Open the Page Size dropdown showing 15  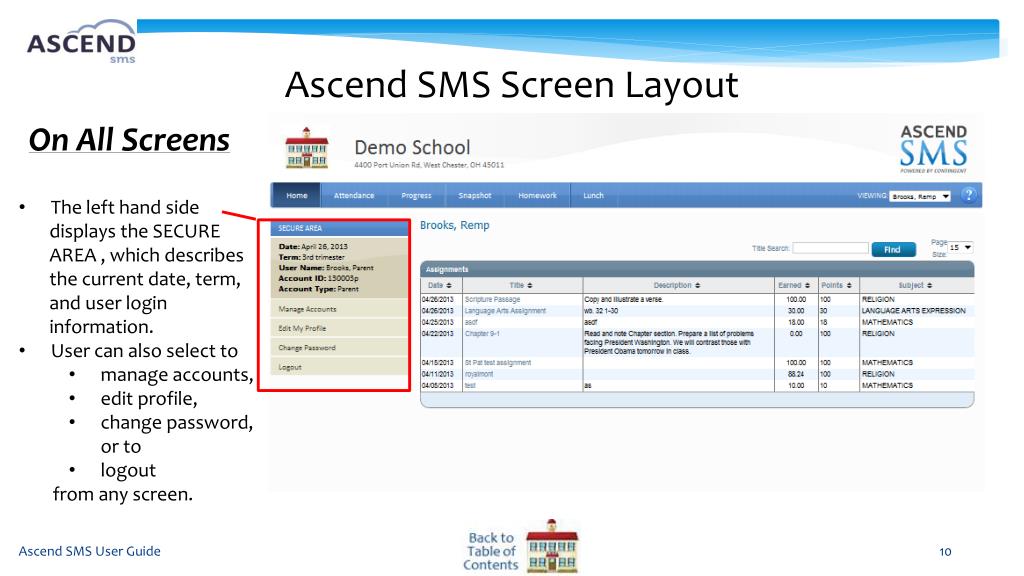point(961,248)
